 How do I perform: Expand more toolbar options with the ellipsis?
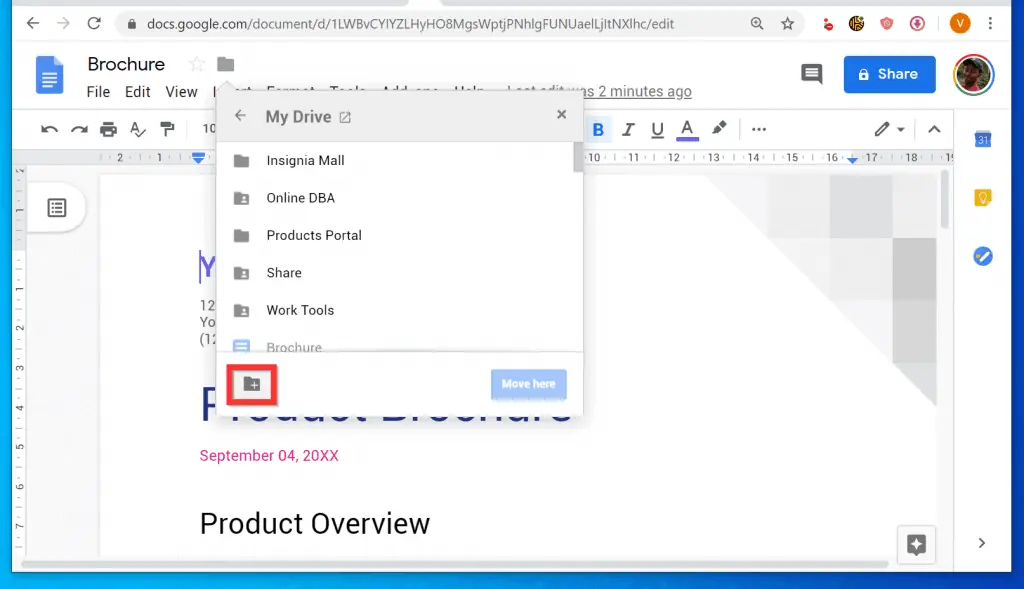click(x=758, y=129)
